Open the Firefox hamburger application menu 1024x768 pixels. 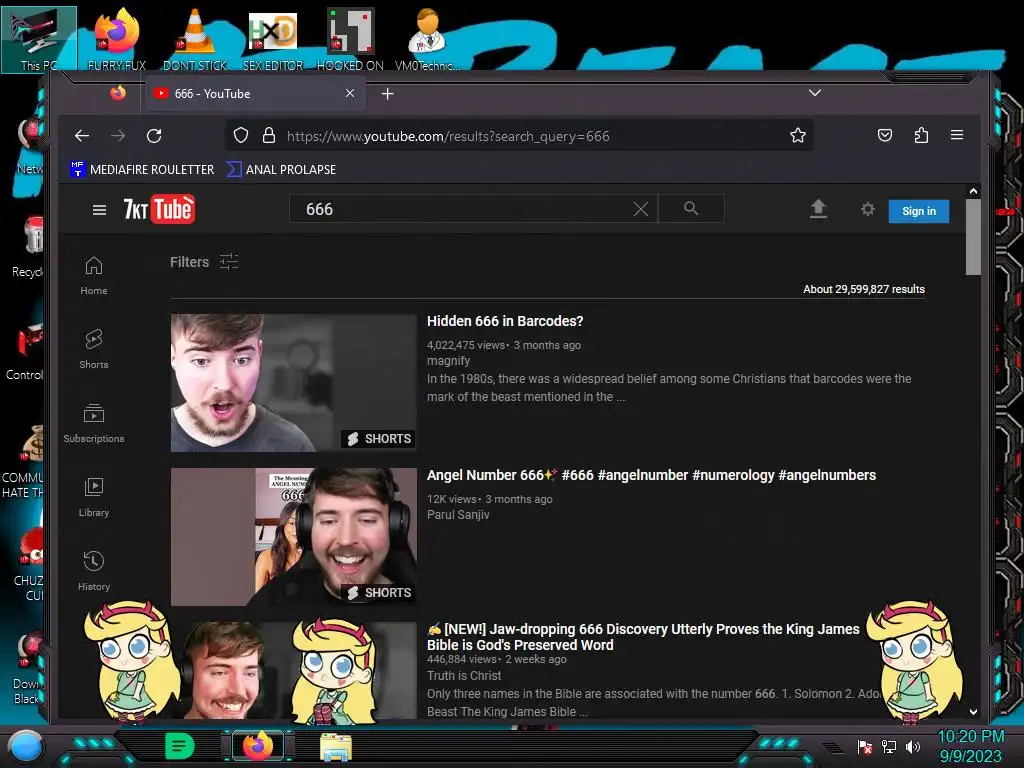click(x=957, y=135)
